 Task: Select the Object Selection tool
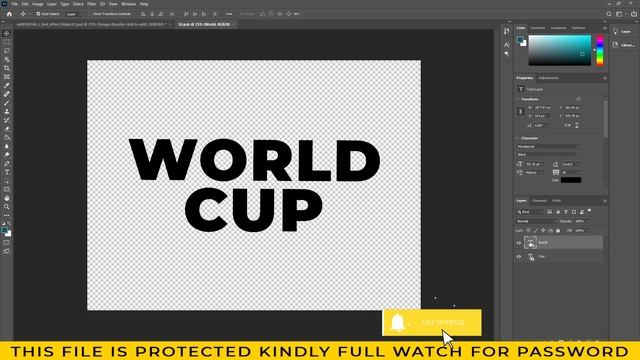point(7,59)
